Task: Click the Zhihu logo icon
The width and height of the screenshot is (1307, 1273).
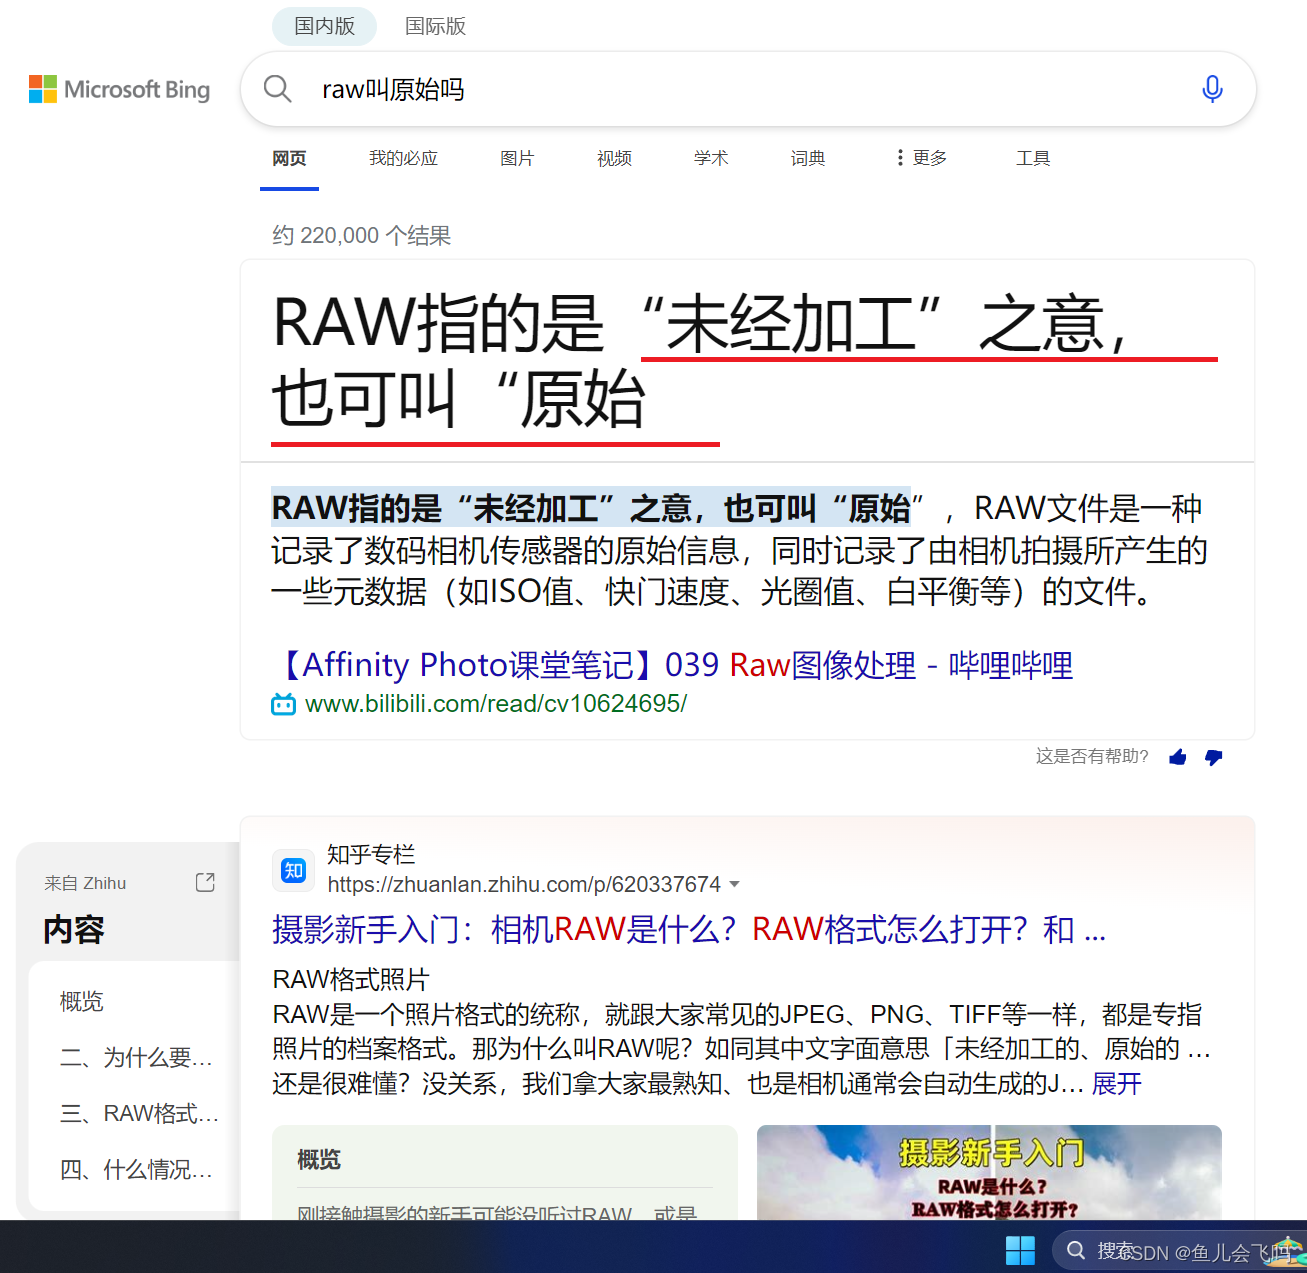Action: pos(292,870)
